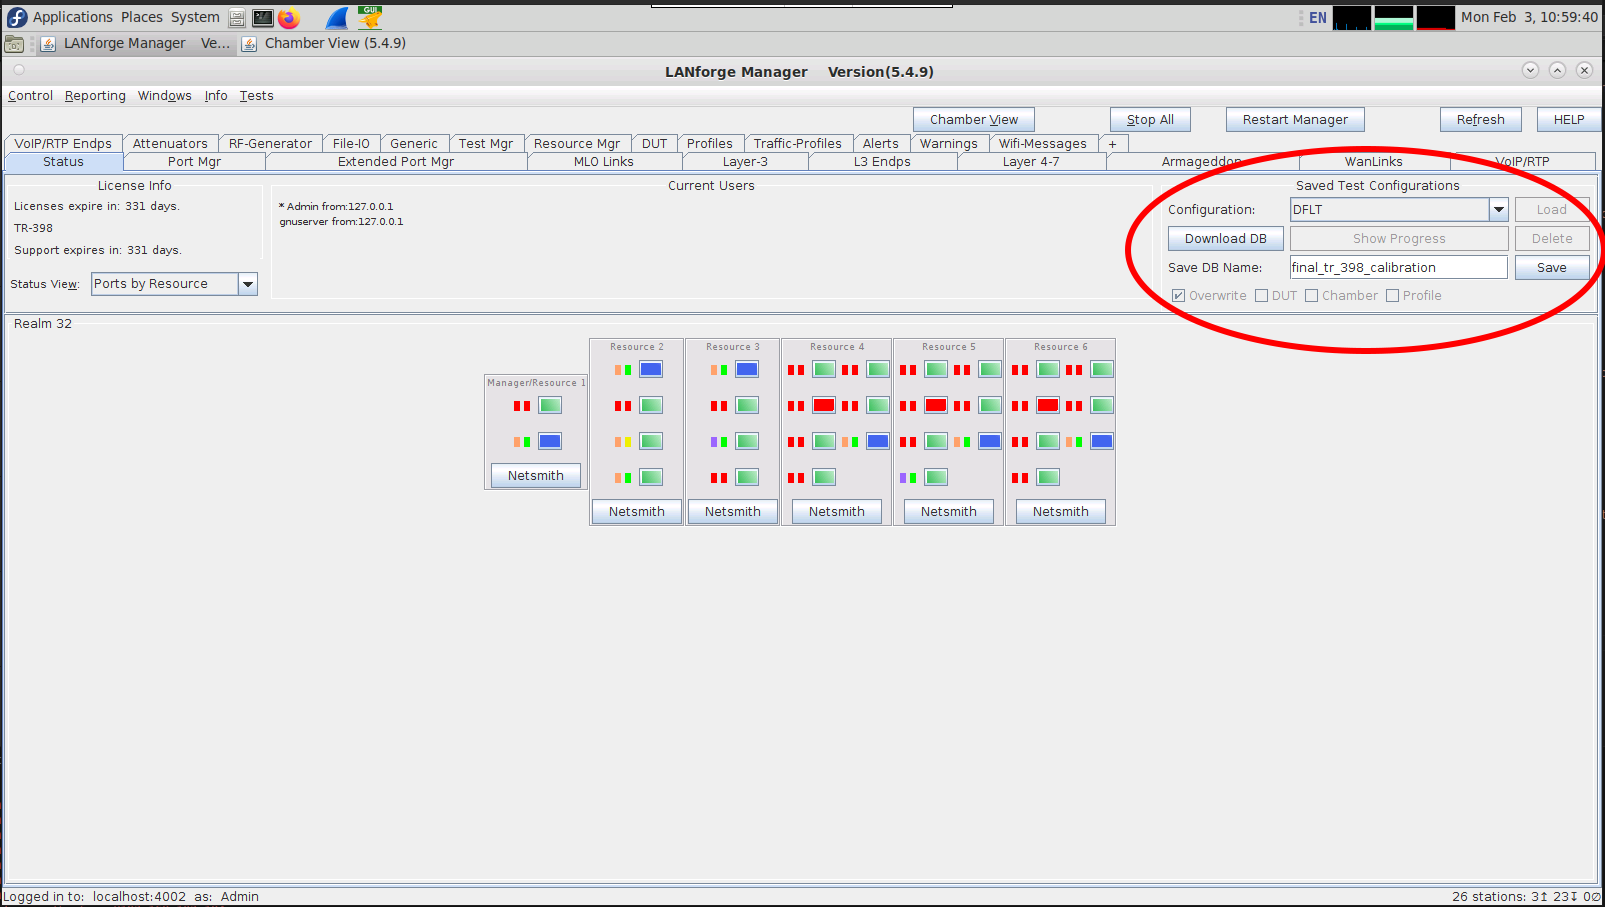Open the Status View dropdown
Viewport: 1605px width, 907px height.
pos(248,284)
